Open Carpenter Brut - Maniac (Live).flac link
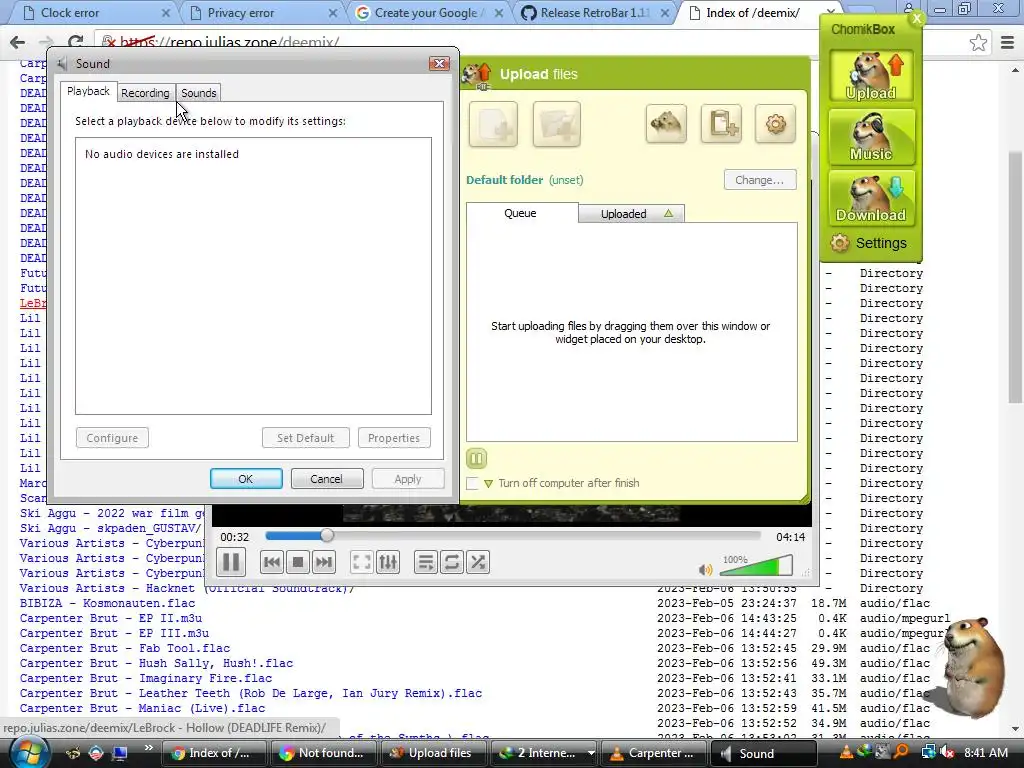Viewport: 1024px width, 768px height. [x=142, y=709]
